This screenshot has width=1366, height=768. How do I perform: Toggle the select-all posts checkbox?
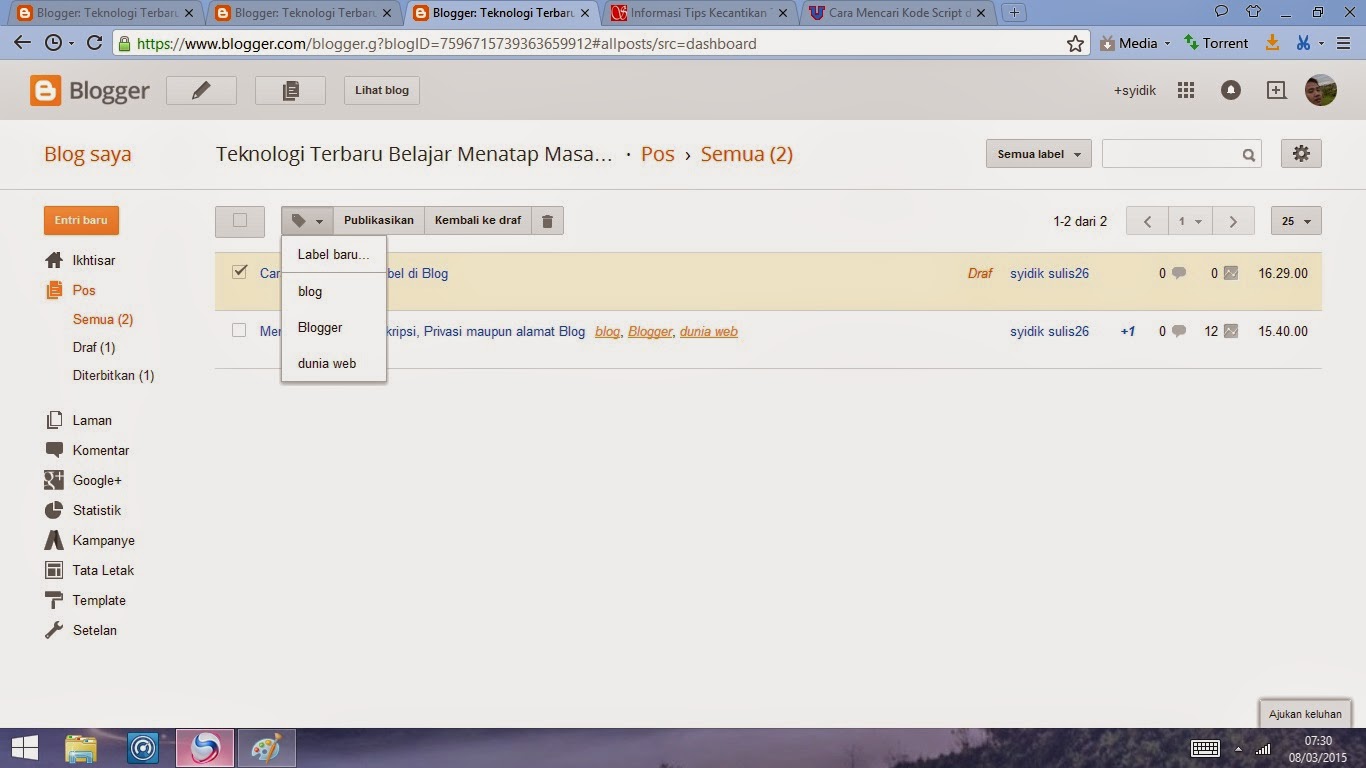coord(240,221)
